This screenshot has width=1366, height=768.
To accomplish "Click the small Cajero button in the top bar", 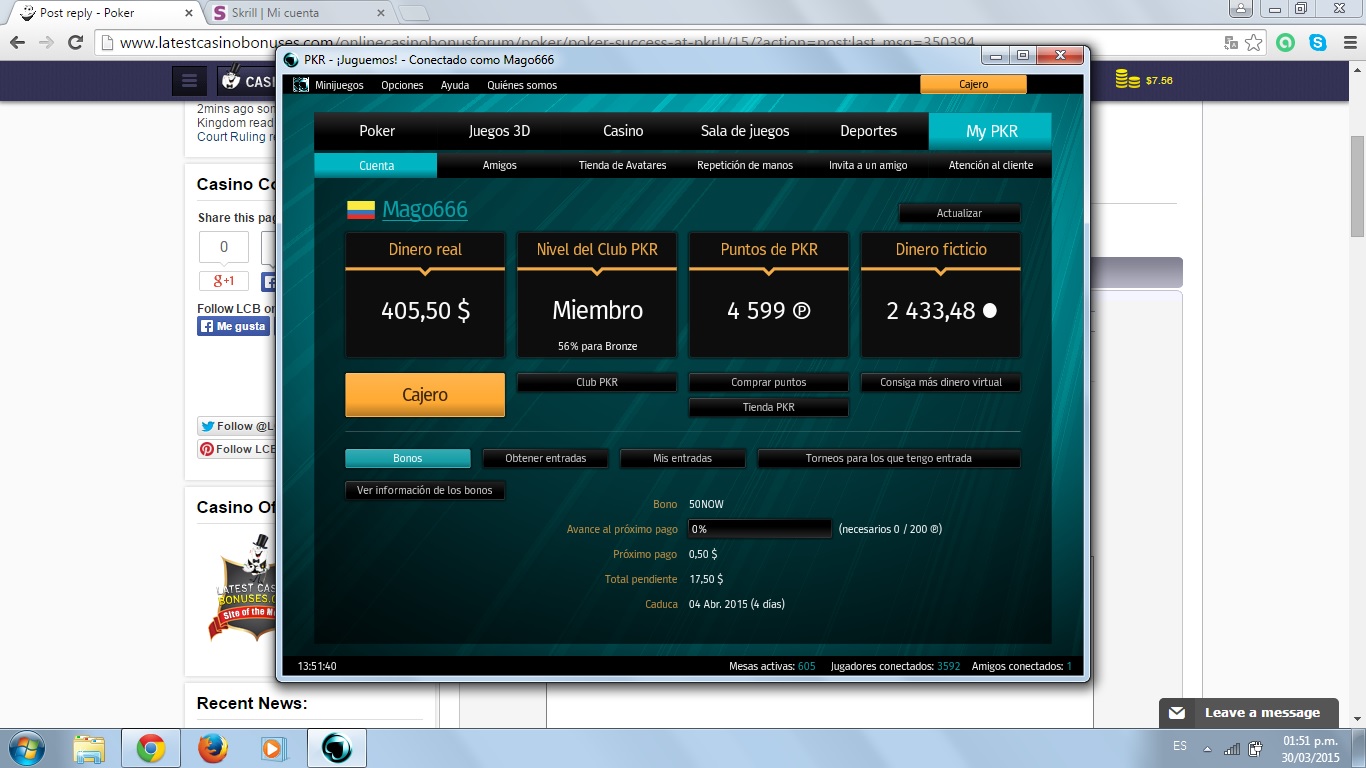I will pyautogui.click(x=973, y=85).
